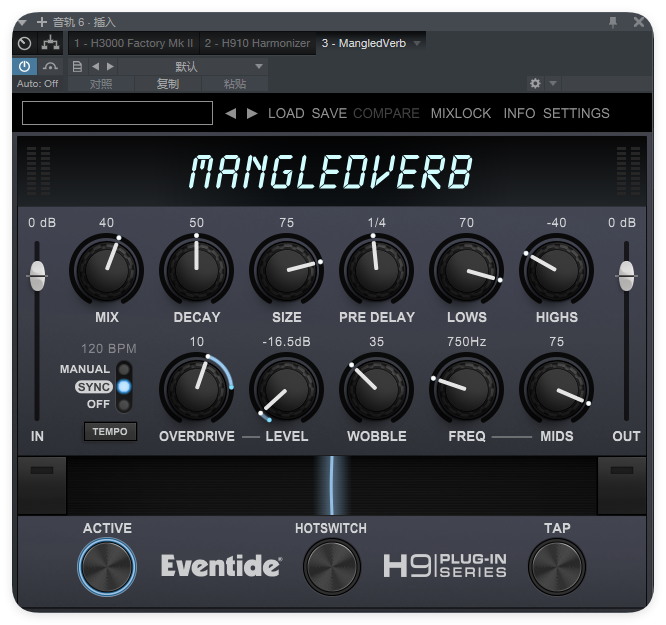Load the previous Eventide preset
666x625 pixels.
(x=231, y=113)
